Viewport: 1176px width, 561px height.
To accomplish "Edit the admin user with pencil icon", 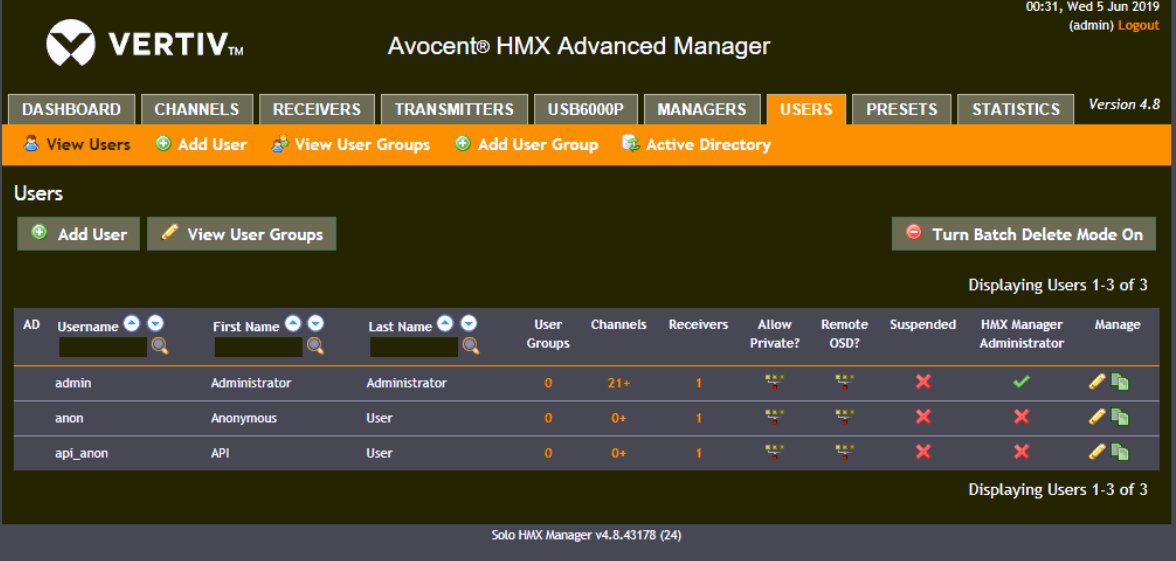I will pos(1097,382).
